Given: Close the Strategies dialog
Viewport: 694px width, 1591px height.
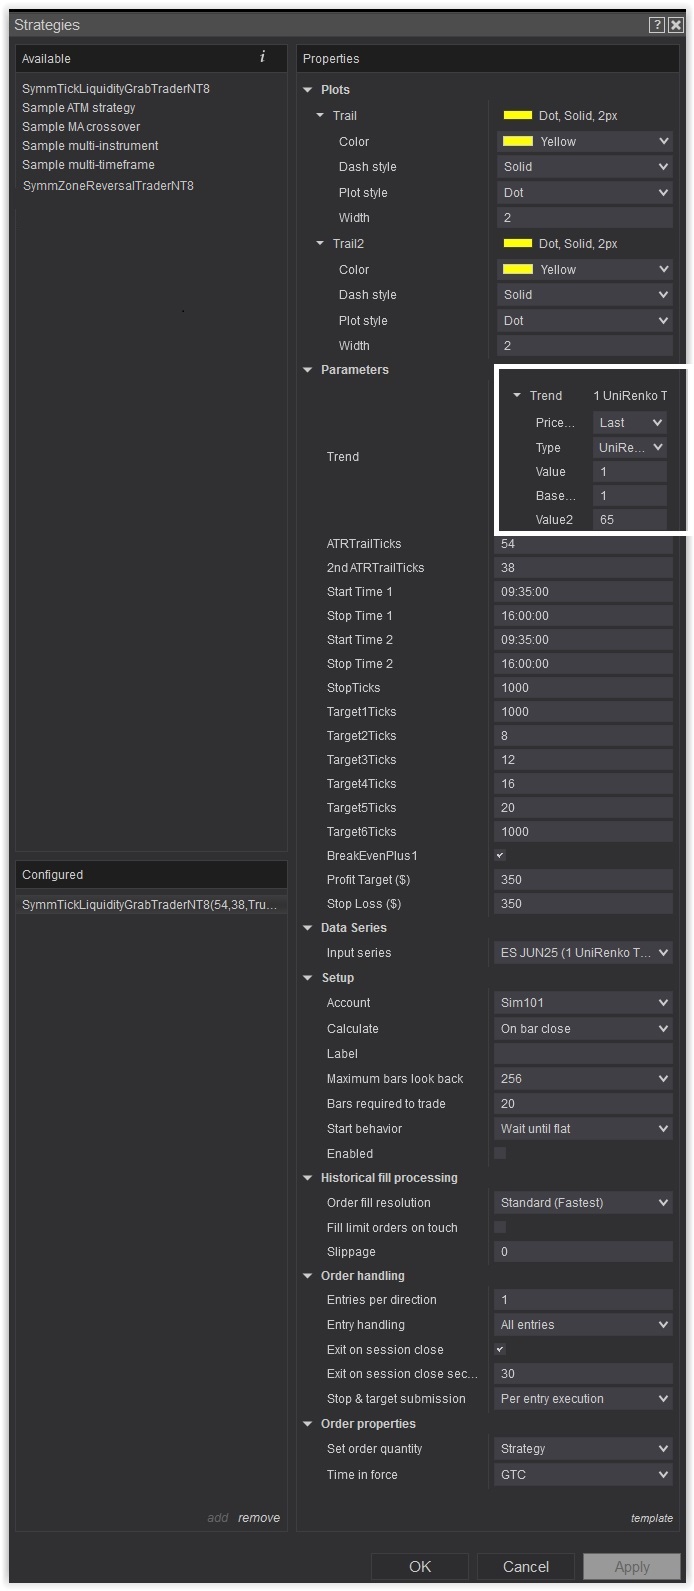Looking at the screenshot, I should tap(676, 25).
